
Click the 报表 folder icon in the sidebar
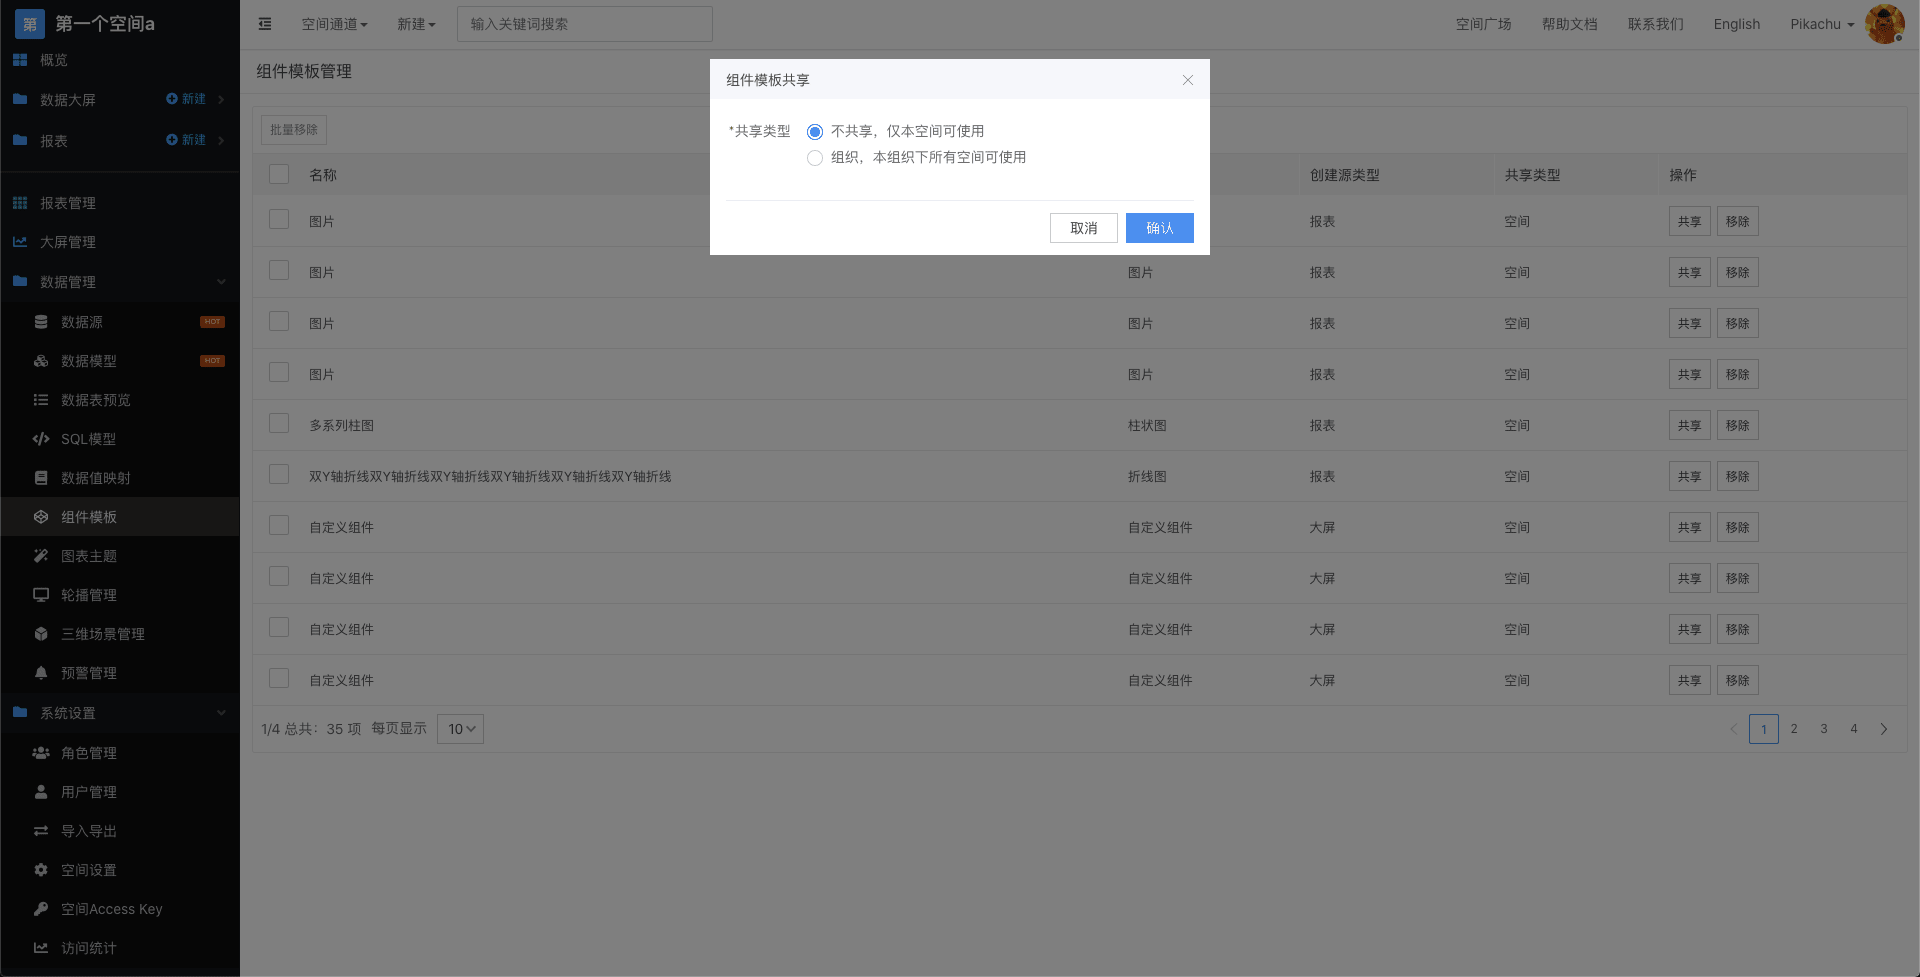click(20, 140)
